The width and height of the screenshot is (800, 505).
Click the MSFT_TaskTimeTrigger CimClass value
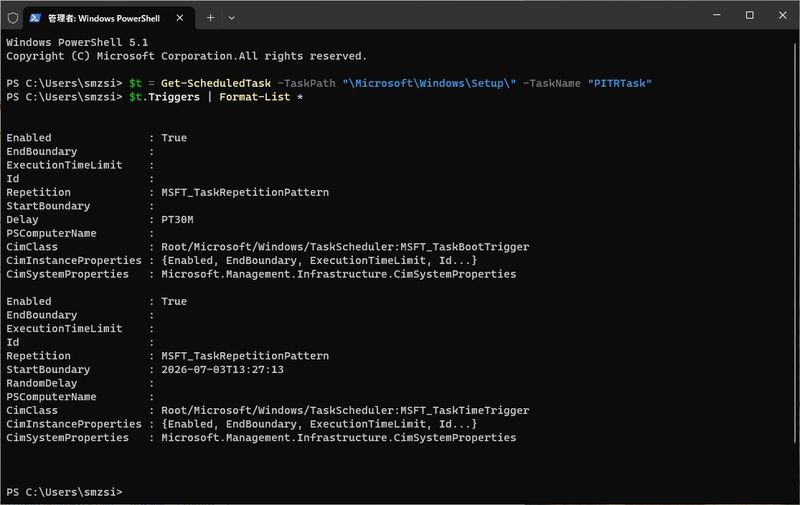(345, 411)
